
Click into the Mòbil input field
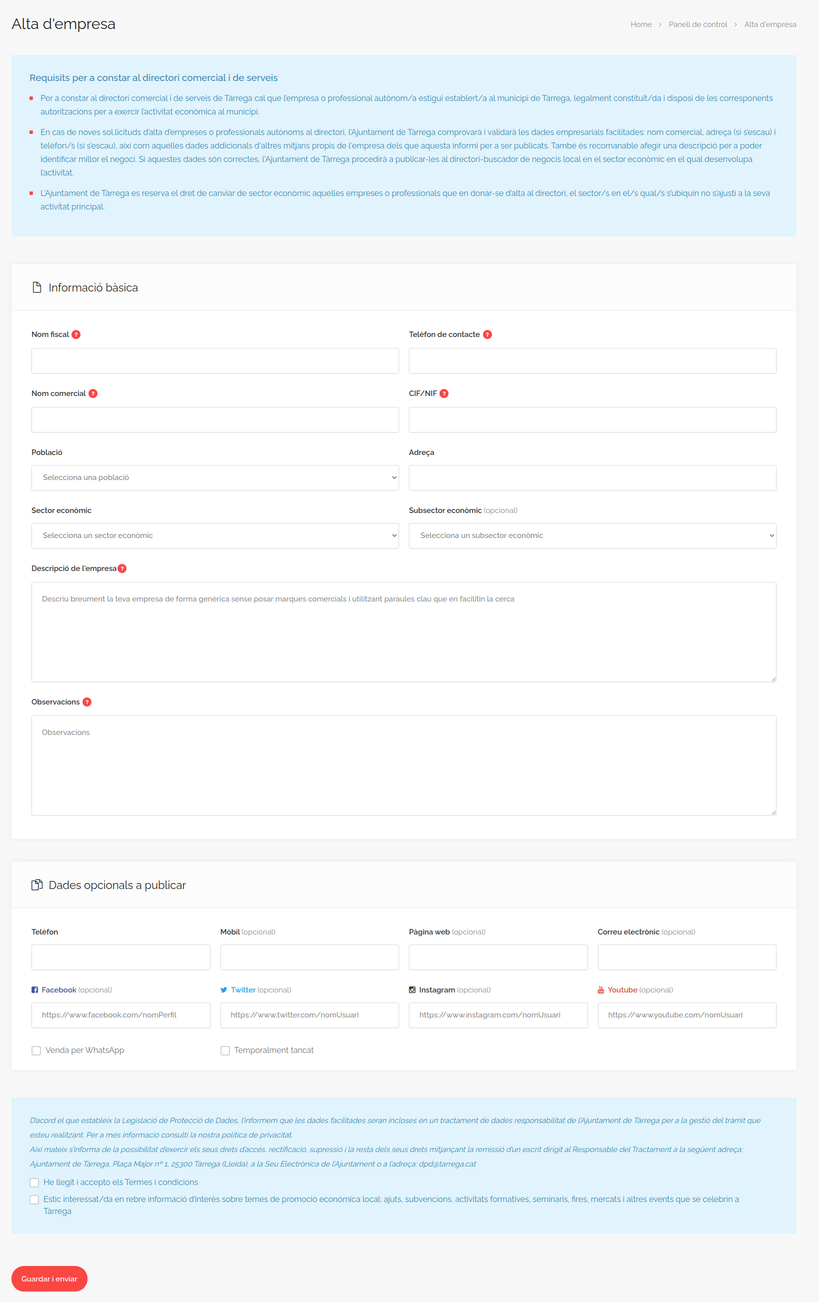pyautogui.click(x=309, y=957)
